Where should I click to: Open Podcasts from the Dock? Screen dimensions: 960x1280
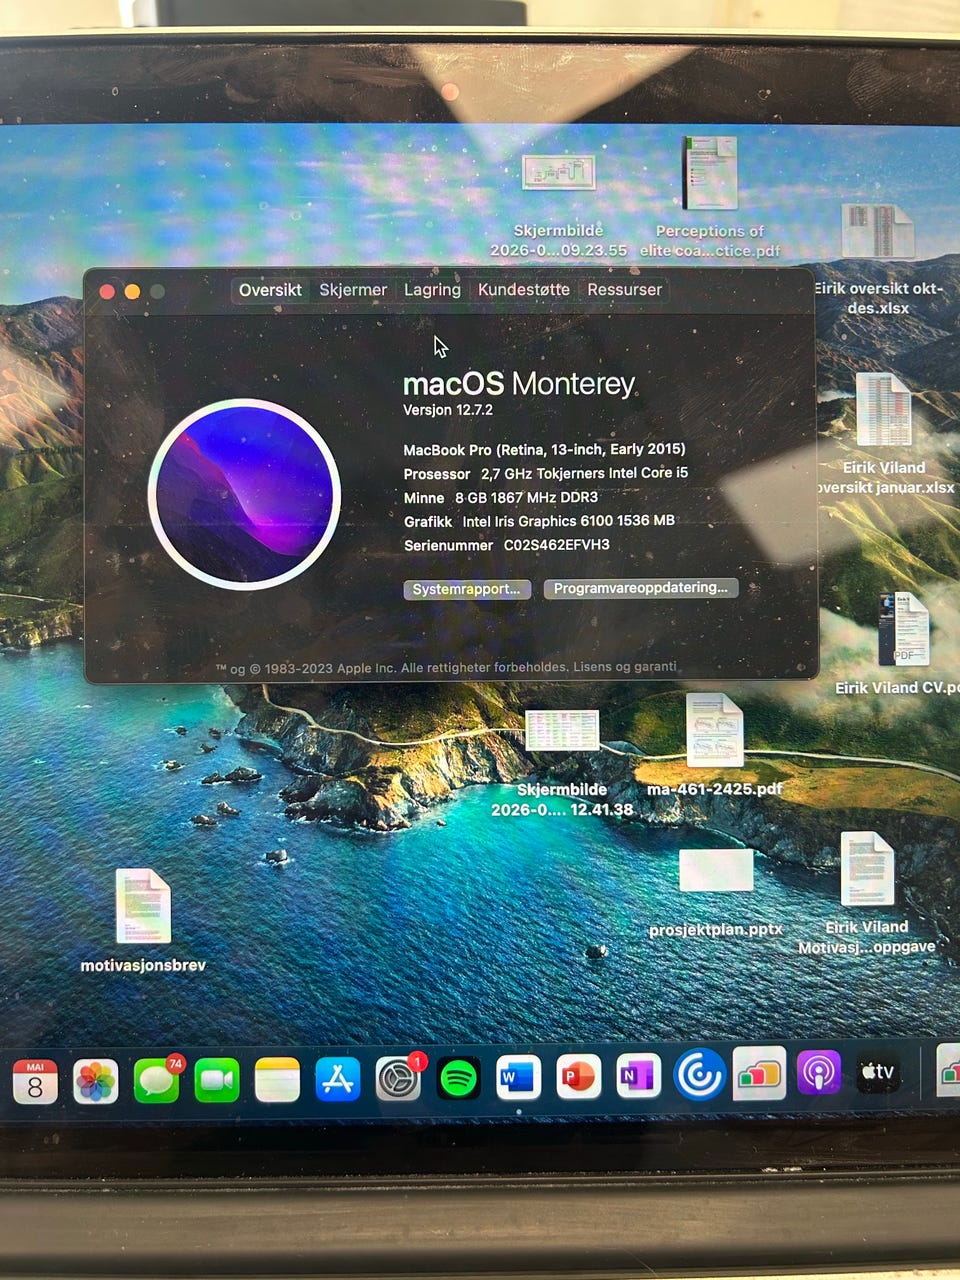point(819,1073)
